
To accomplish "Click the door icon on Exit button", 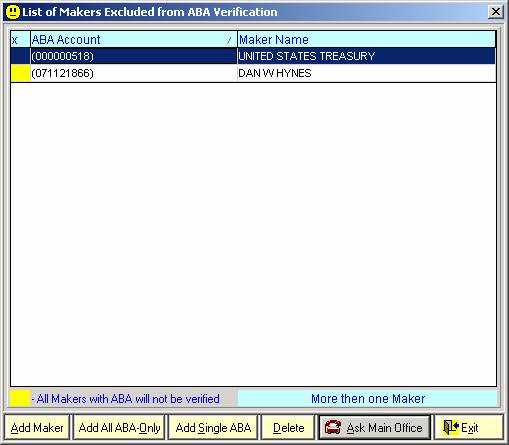I will click(x=451, y=427).
